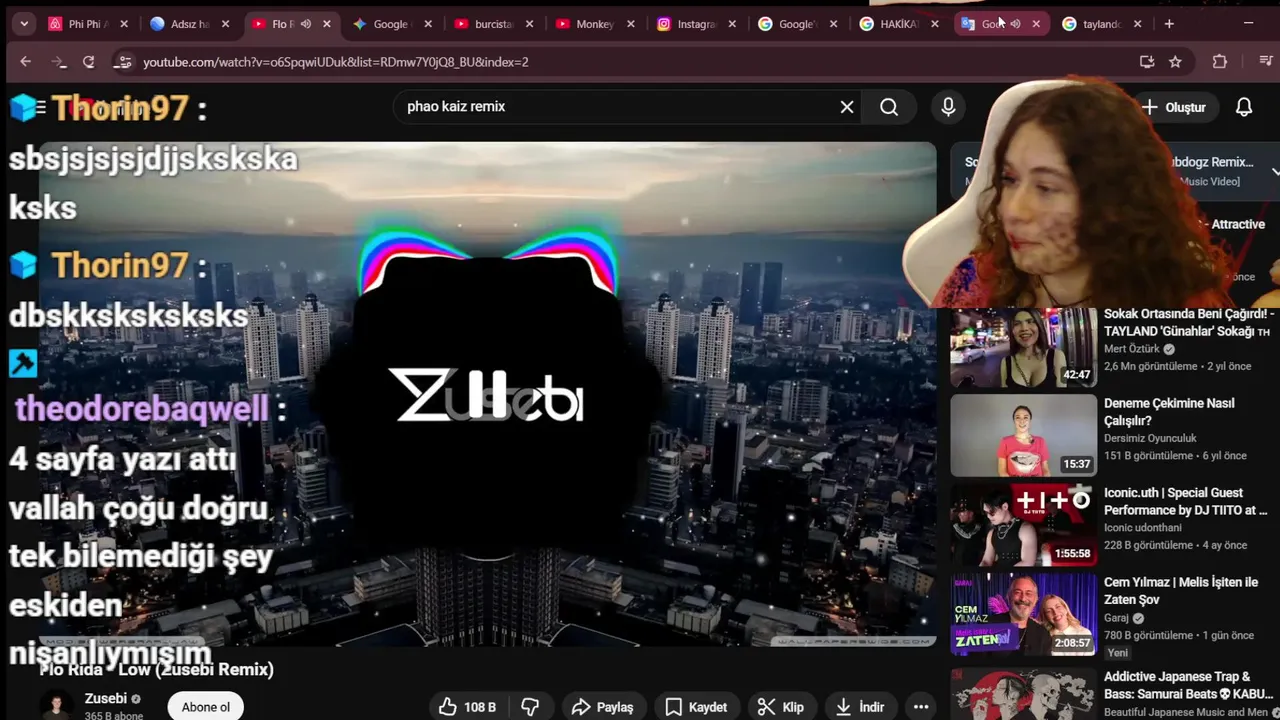Create a clip with Klip

781,707
